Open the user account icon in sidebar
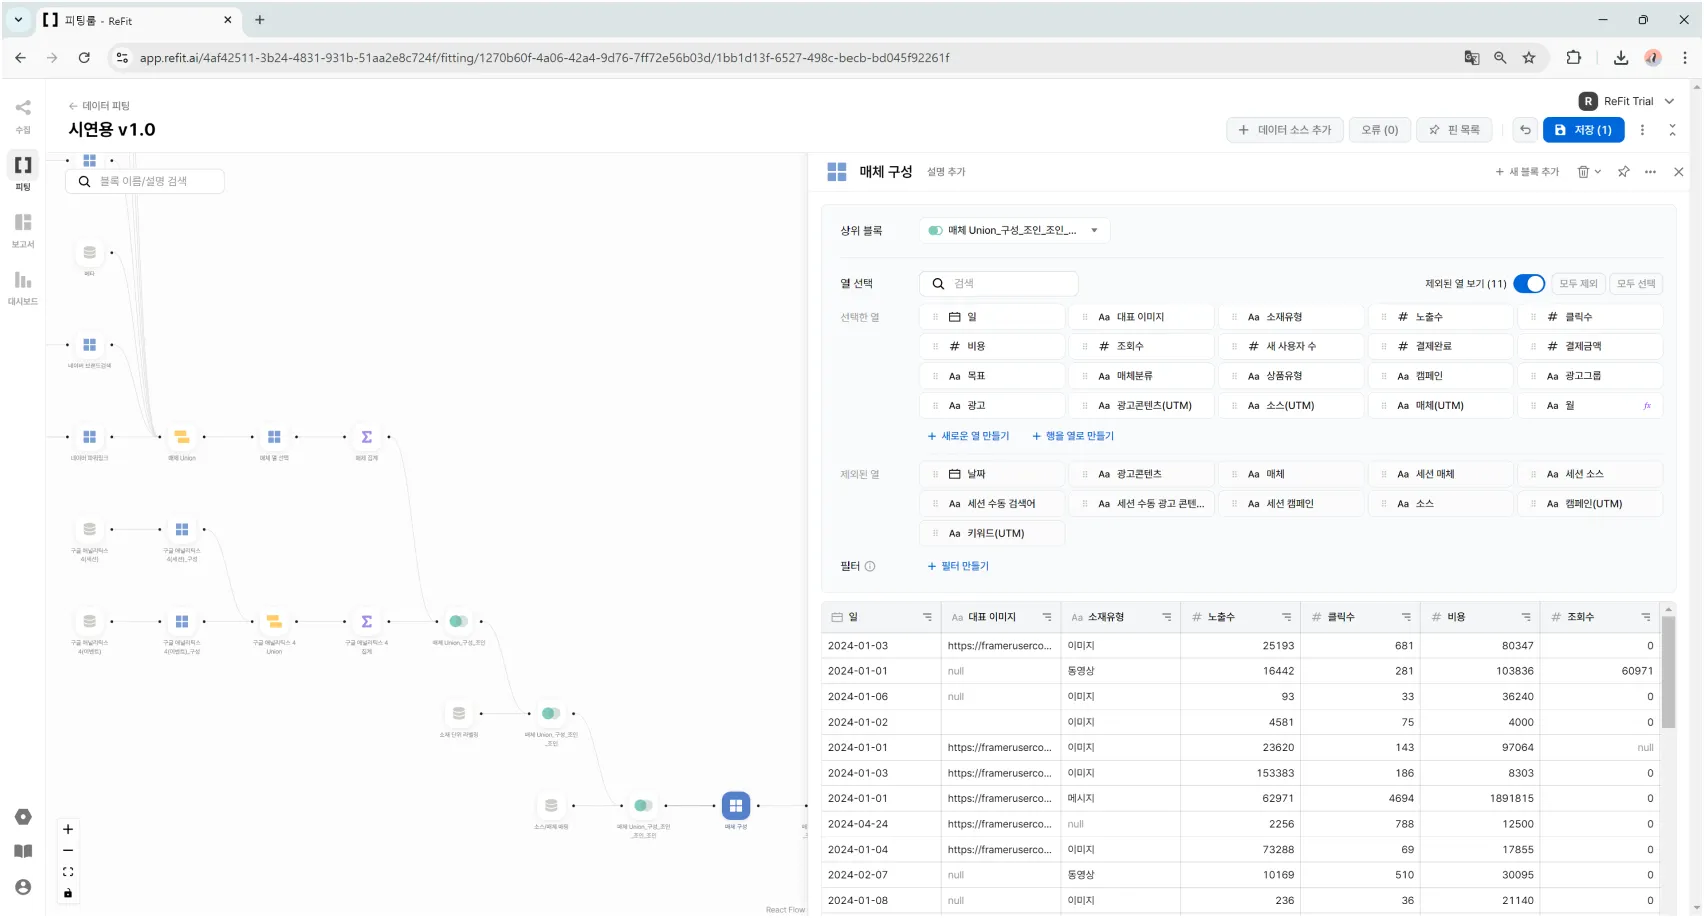The width and height of the screenshot is (1704, 918). [23, 887]
